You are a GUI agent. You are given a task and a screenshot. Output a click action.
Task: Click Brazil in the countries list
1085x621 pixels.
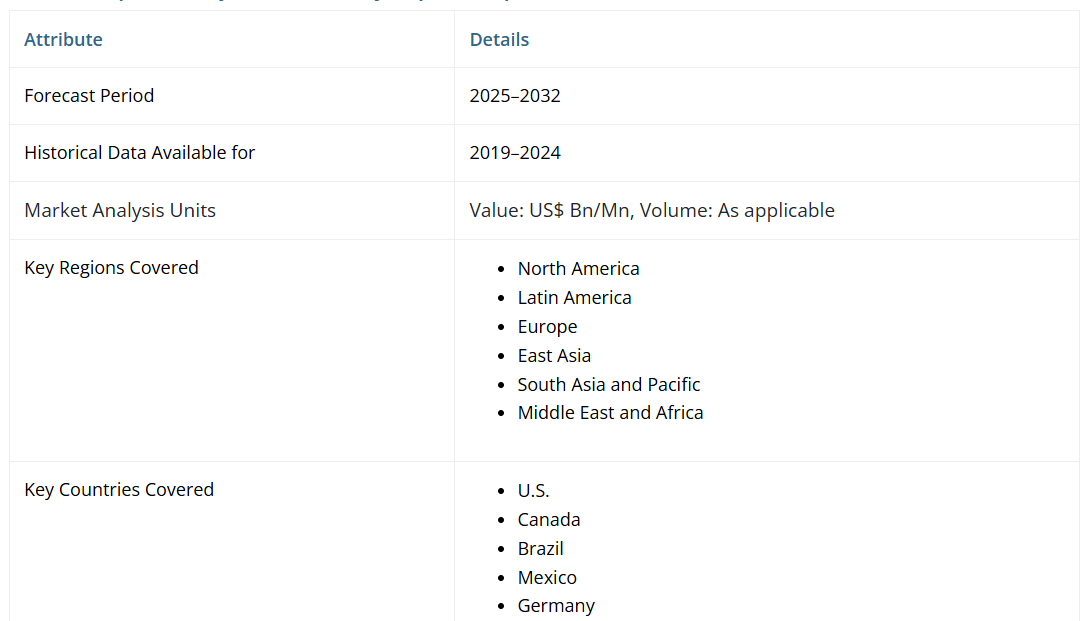(540, 549)
